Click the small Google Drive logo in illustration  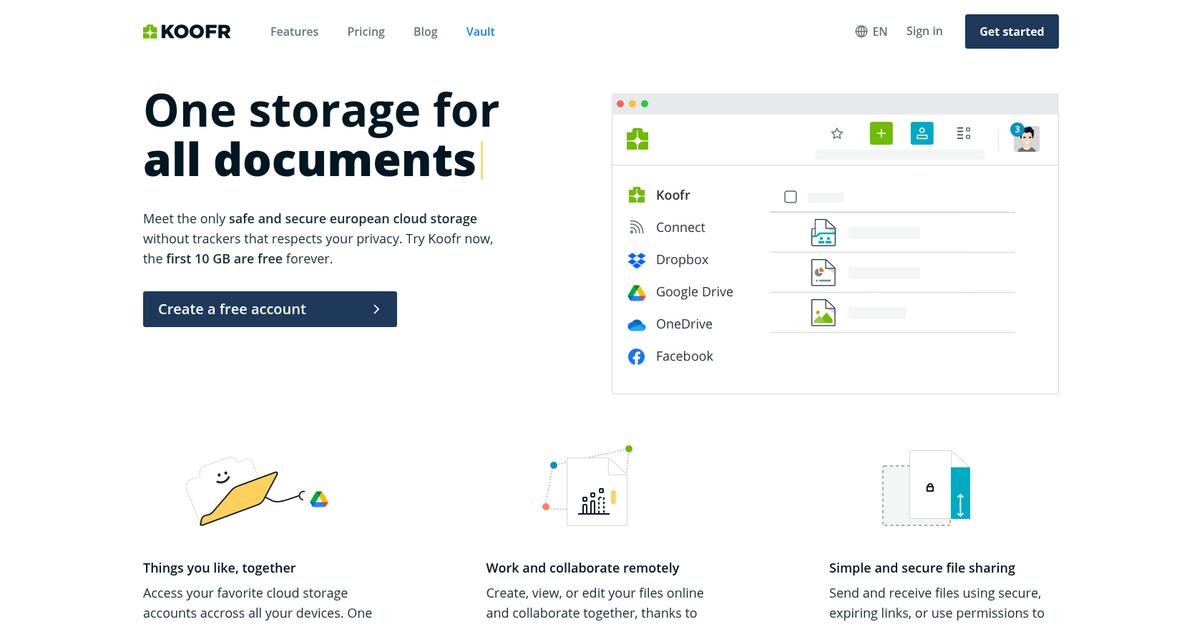(x=319, y=499)
